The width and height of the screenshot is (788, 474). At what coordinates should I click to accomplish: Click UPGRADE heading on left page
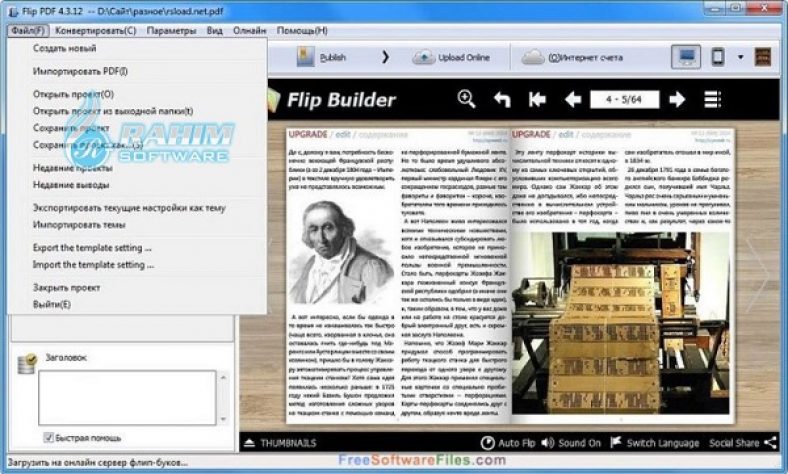[308, 135]
